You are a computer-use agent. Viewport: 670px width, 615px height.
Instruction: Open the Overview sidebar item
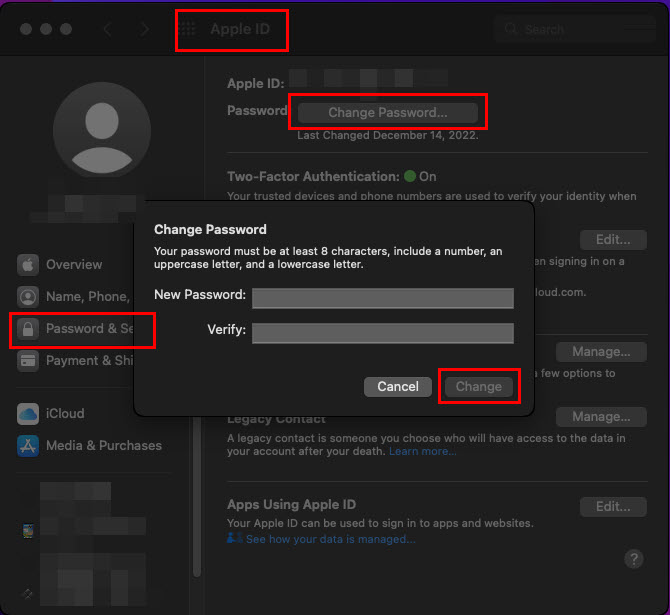(x=74, y=265)
